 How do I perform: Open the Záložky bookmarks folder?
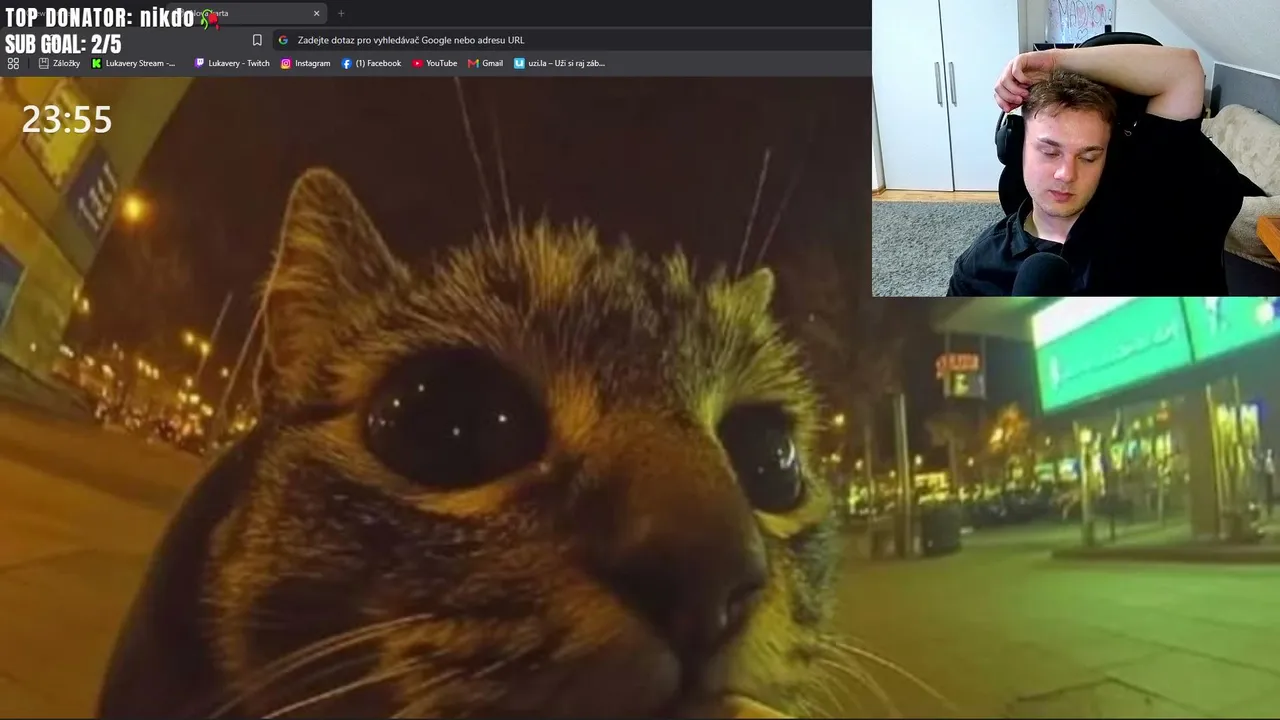(59, 63)
